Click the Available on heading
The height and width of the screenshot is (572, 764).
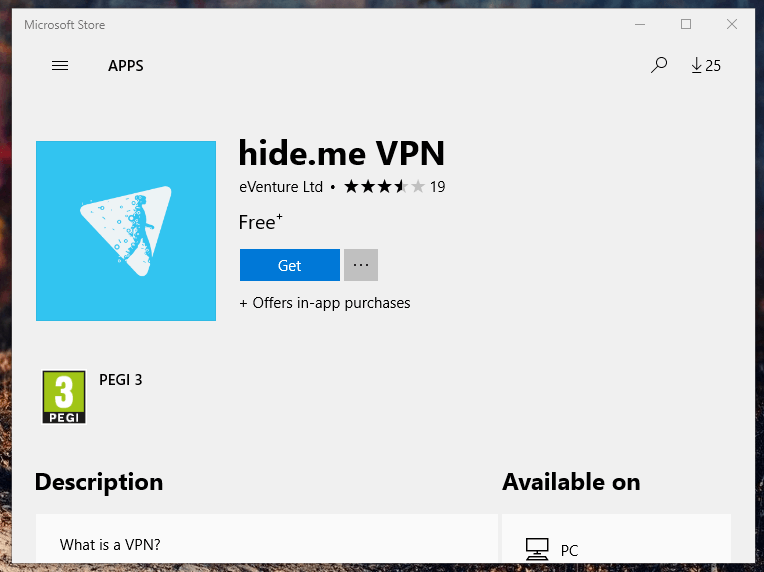pyautogui.click(x=571, y=482)
